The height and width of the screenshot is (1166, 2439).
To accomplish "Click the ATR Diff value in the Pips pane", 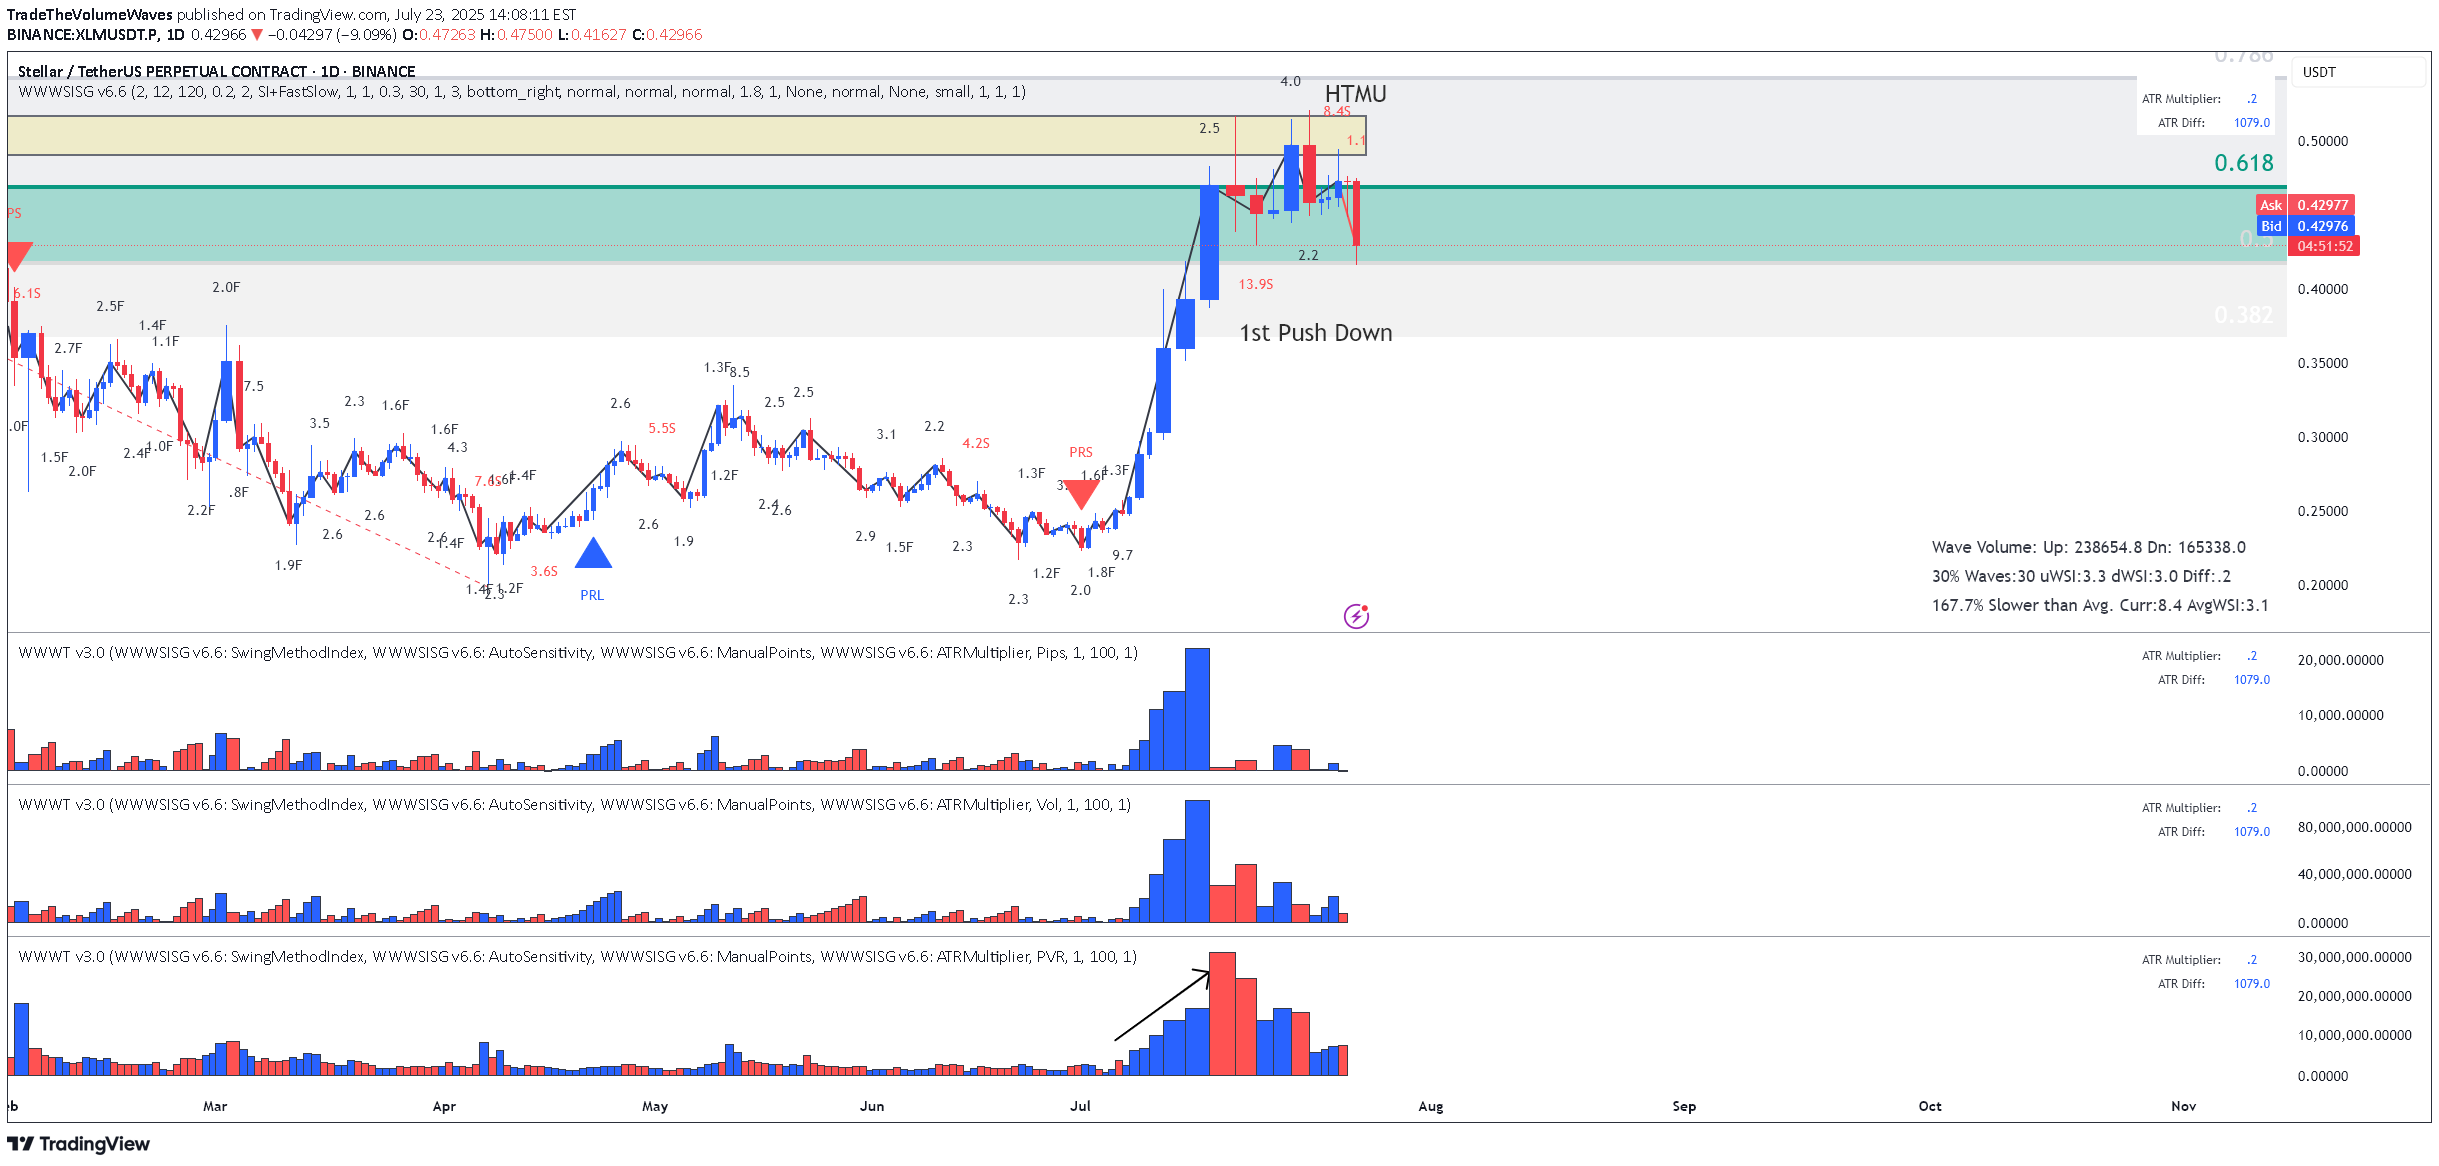I will (2251, 680).
